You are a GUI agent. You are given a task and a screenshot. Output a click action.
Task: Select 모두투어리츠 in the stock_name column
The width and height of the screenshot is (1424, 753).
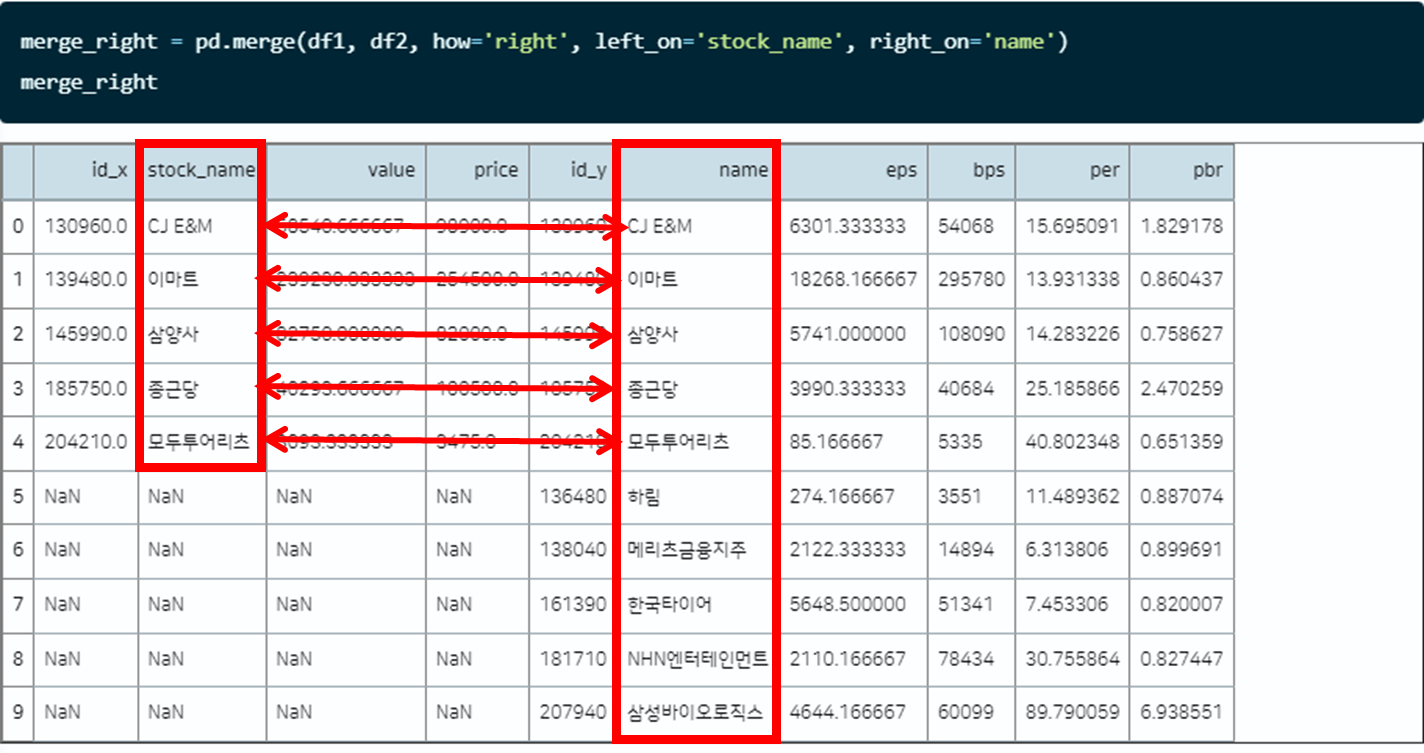(x=198, y=442)
